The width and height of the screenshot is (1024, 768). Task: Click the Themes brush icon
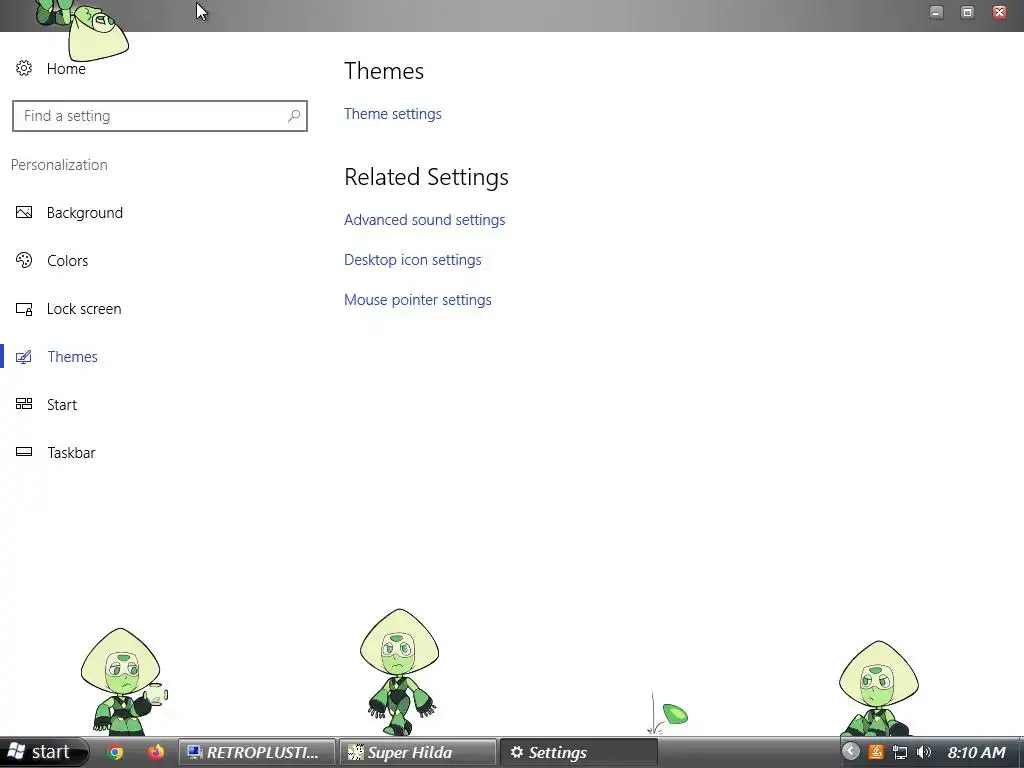point(24,357)
